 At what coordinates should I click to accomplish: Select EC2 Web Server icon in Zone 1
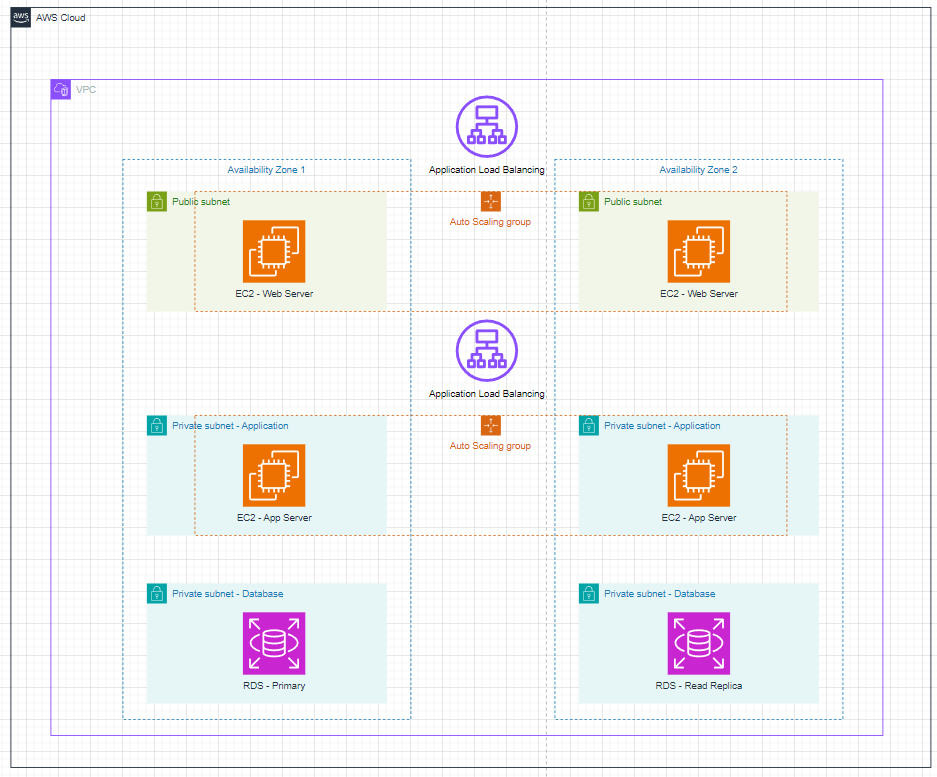[x=274, y=251]
